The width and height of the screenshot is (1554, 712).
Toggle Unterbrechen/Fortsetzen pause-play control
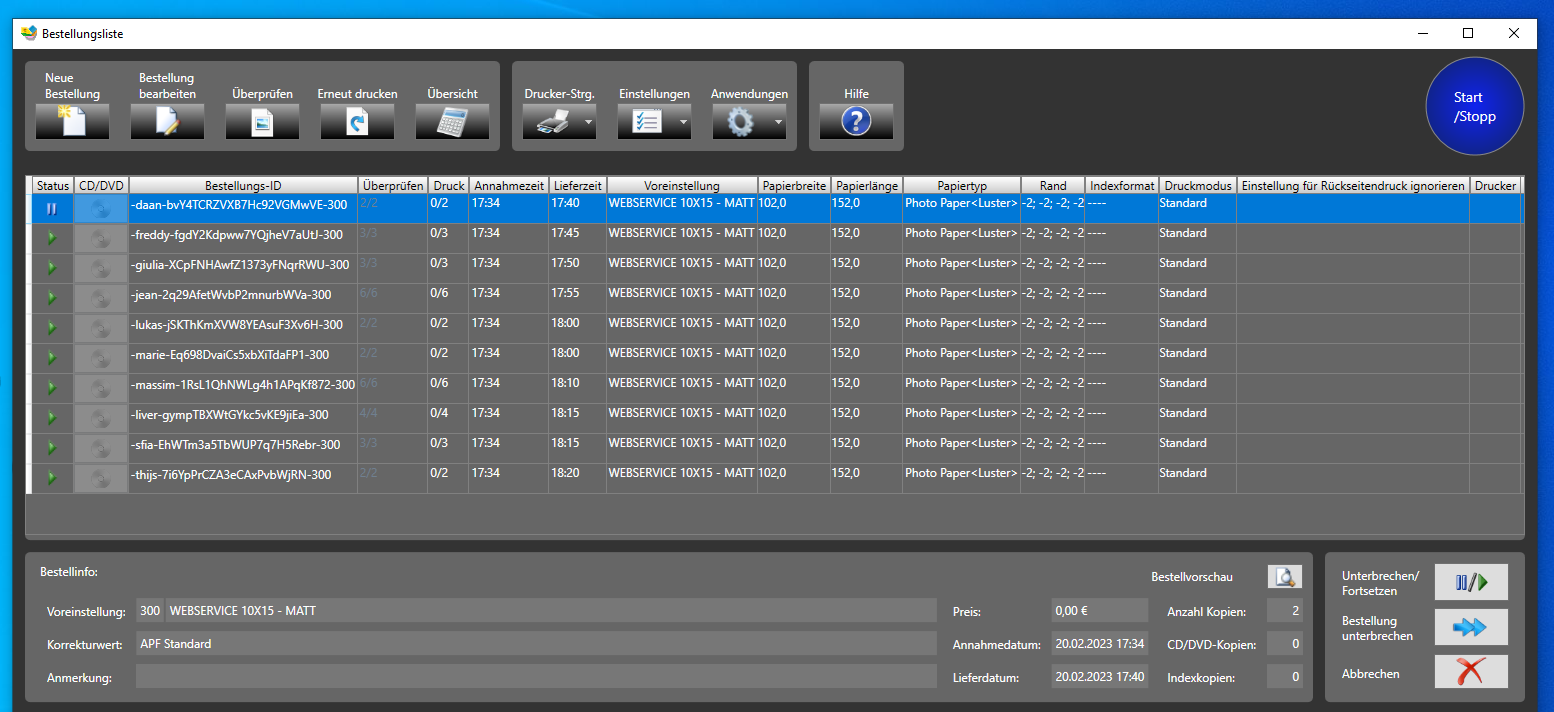click(x=1471, y=581)
